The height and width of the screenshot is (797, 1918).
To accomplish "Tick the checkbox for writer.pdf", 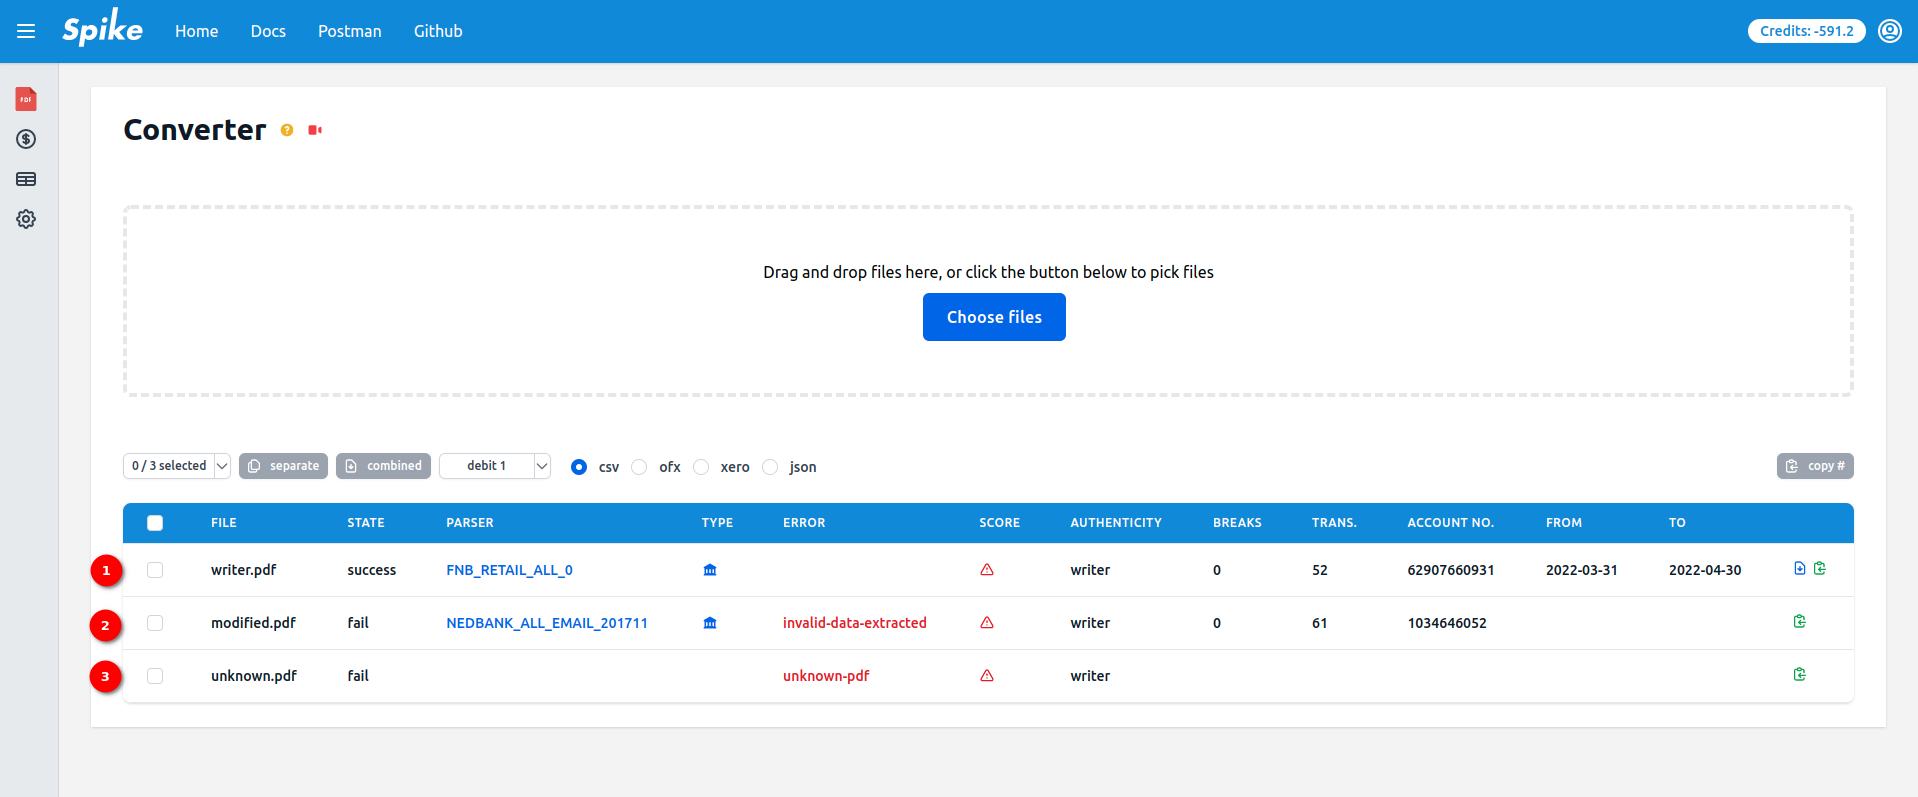I will click(x=155, y=570).
